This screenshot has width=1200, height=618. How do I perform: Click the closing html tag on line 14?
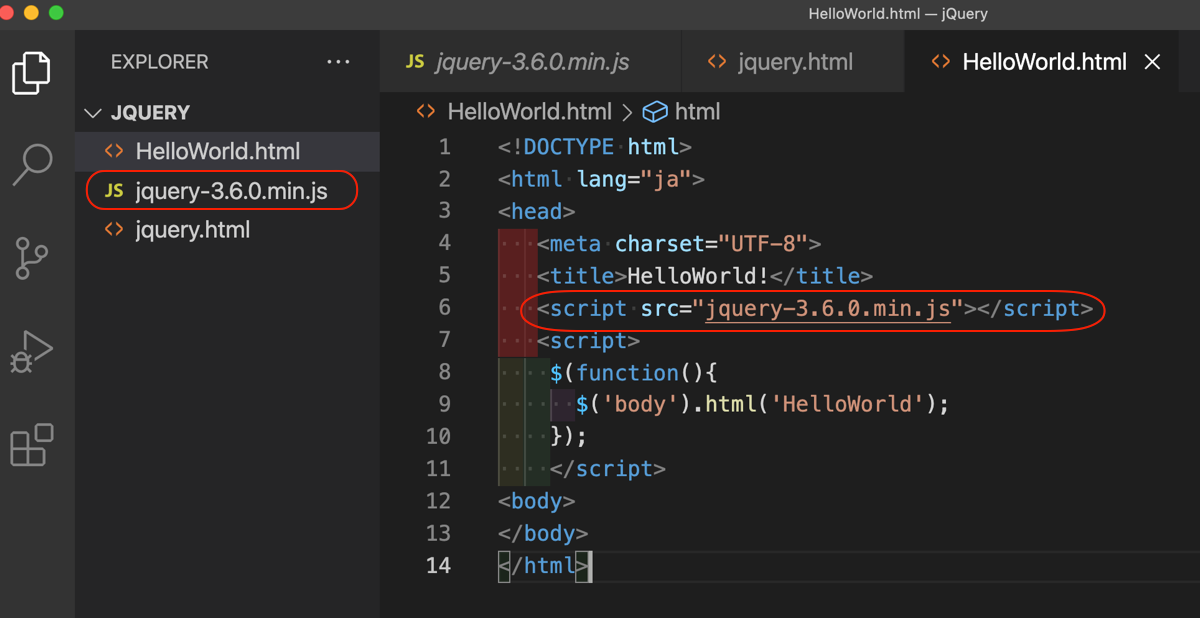tap(543, 565)
